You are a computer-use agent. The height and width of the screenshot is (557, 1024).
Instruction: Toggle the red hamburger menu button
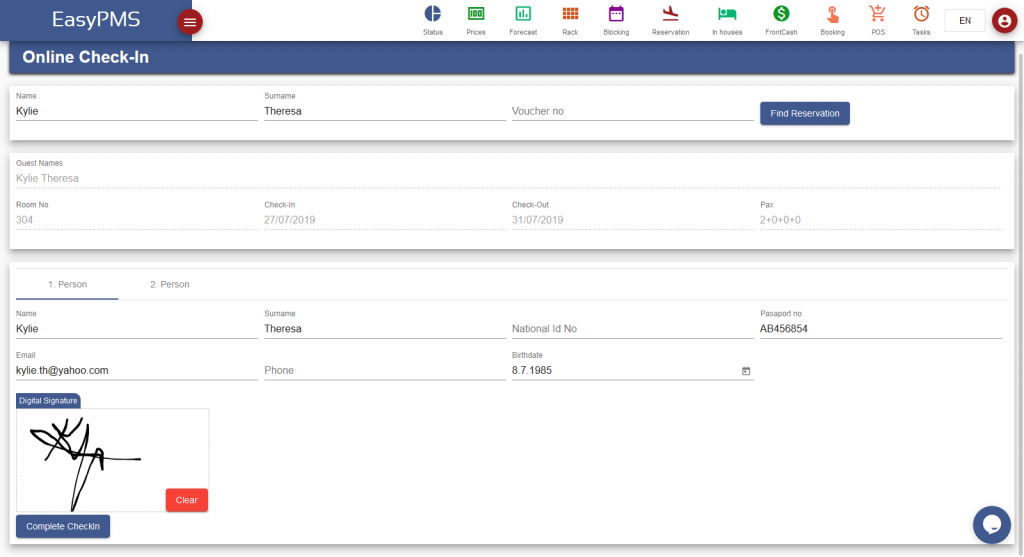pos(190,22)
